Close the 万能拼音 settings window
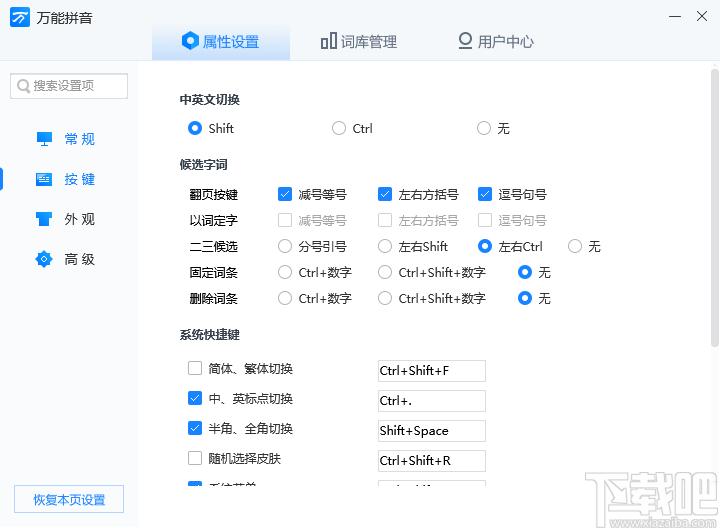Screen dimensions: 720x528 tap(702, 17)
